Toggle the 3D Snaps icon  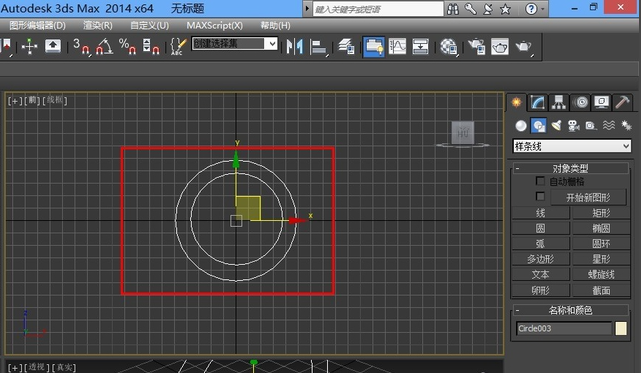[81, 46]
